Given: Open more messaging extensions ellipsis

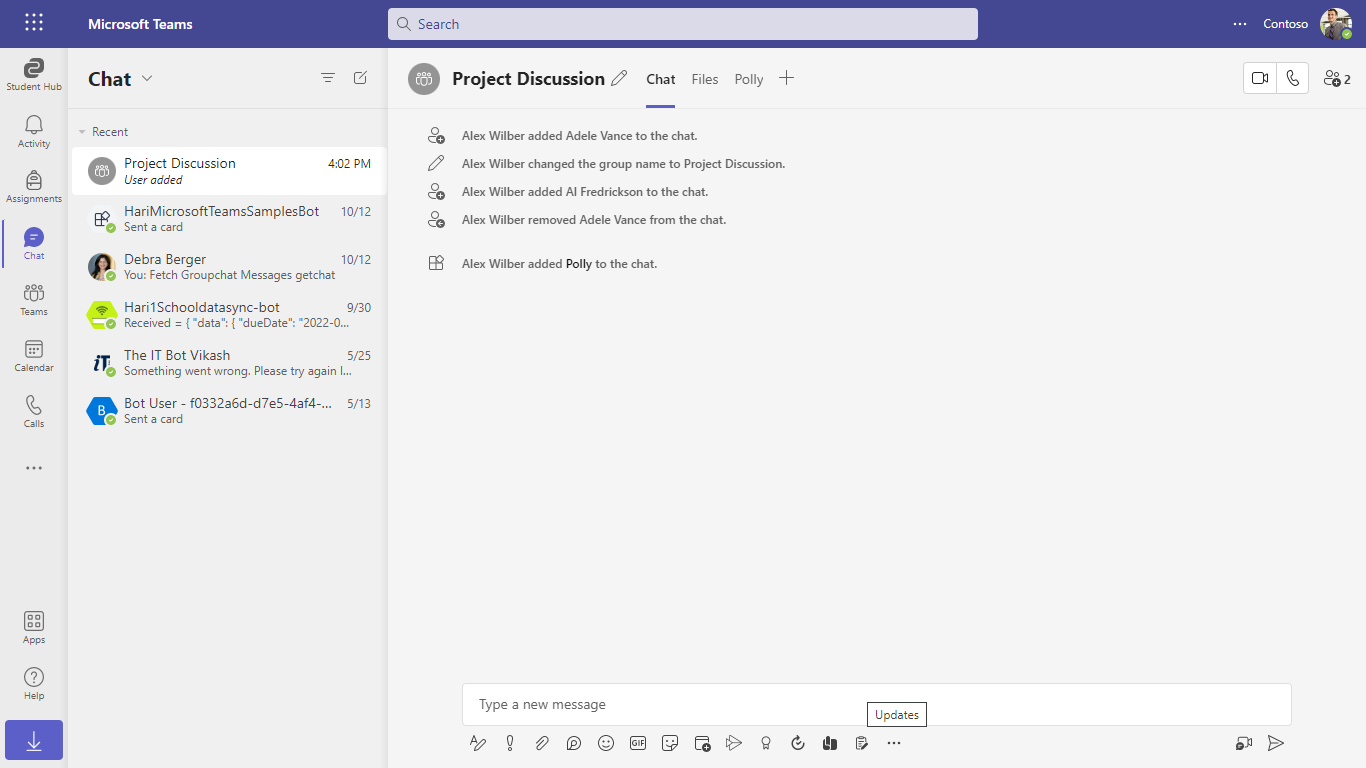Looking at the screenshot, I should 894,743.
